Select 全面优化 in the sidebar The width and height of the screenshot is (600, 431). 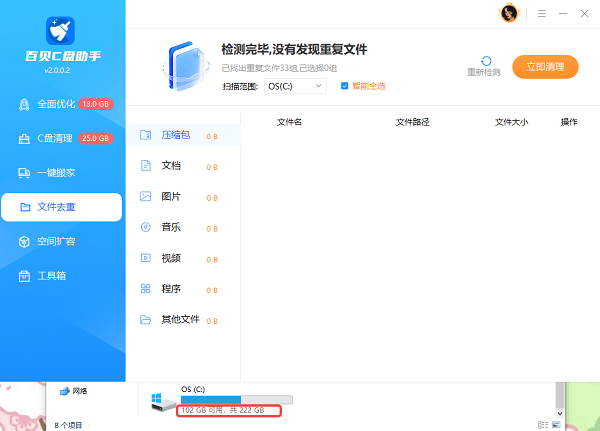click(62, 104)
